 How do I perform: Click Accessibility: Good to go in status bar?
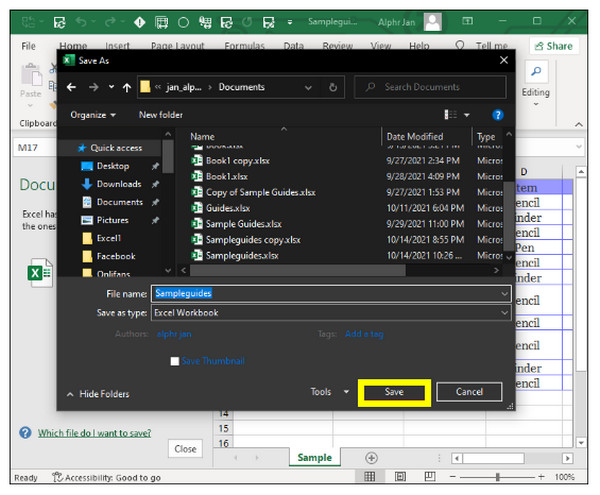(107, 477)
